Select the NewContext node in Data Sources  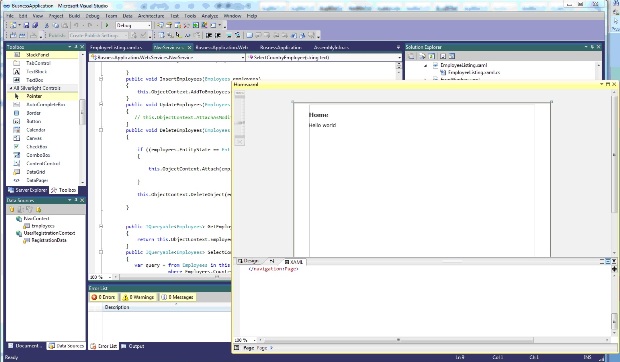(x=36, y=219)
